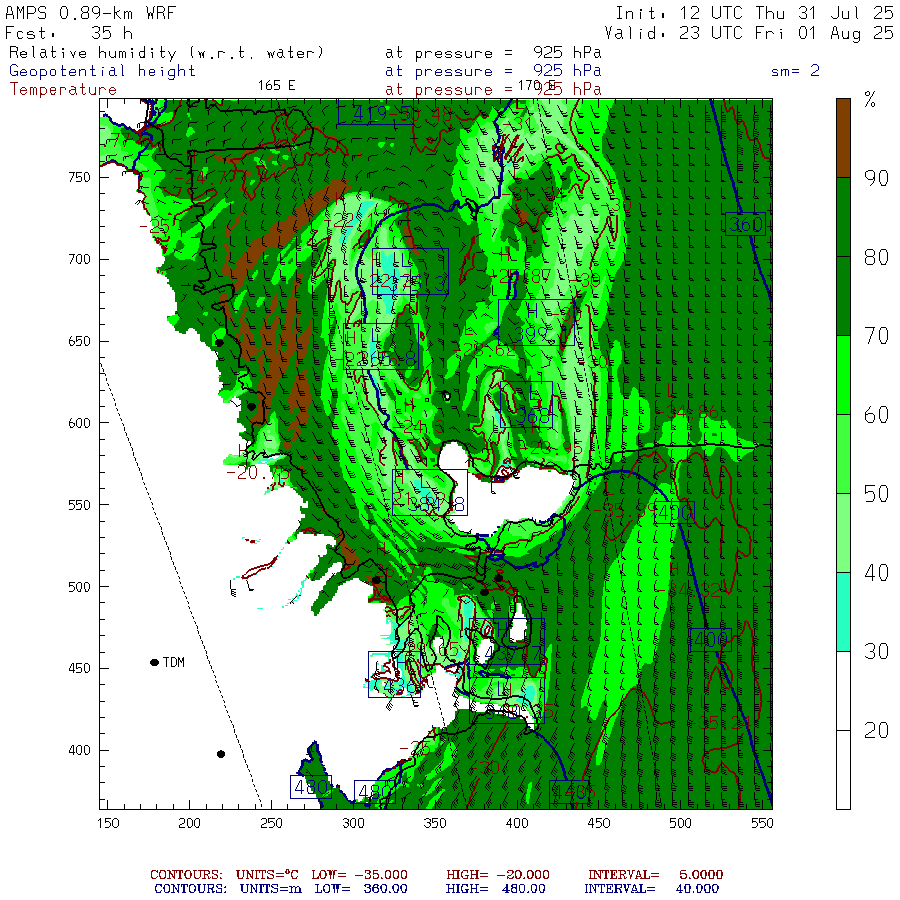
Task: Click the 'AMPS 0.89-km WRF' title text
Action: (90, 13)
